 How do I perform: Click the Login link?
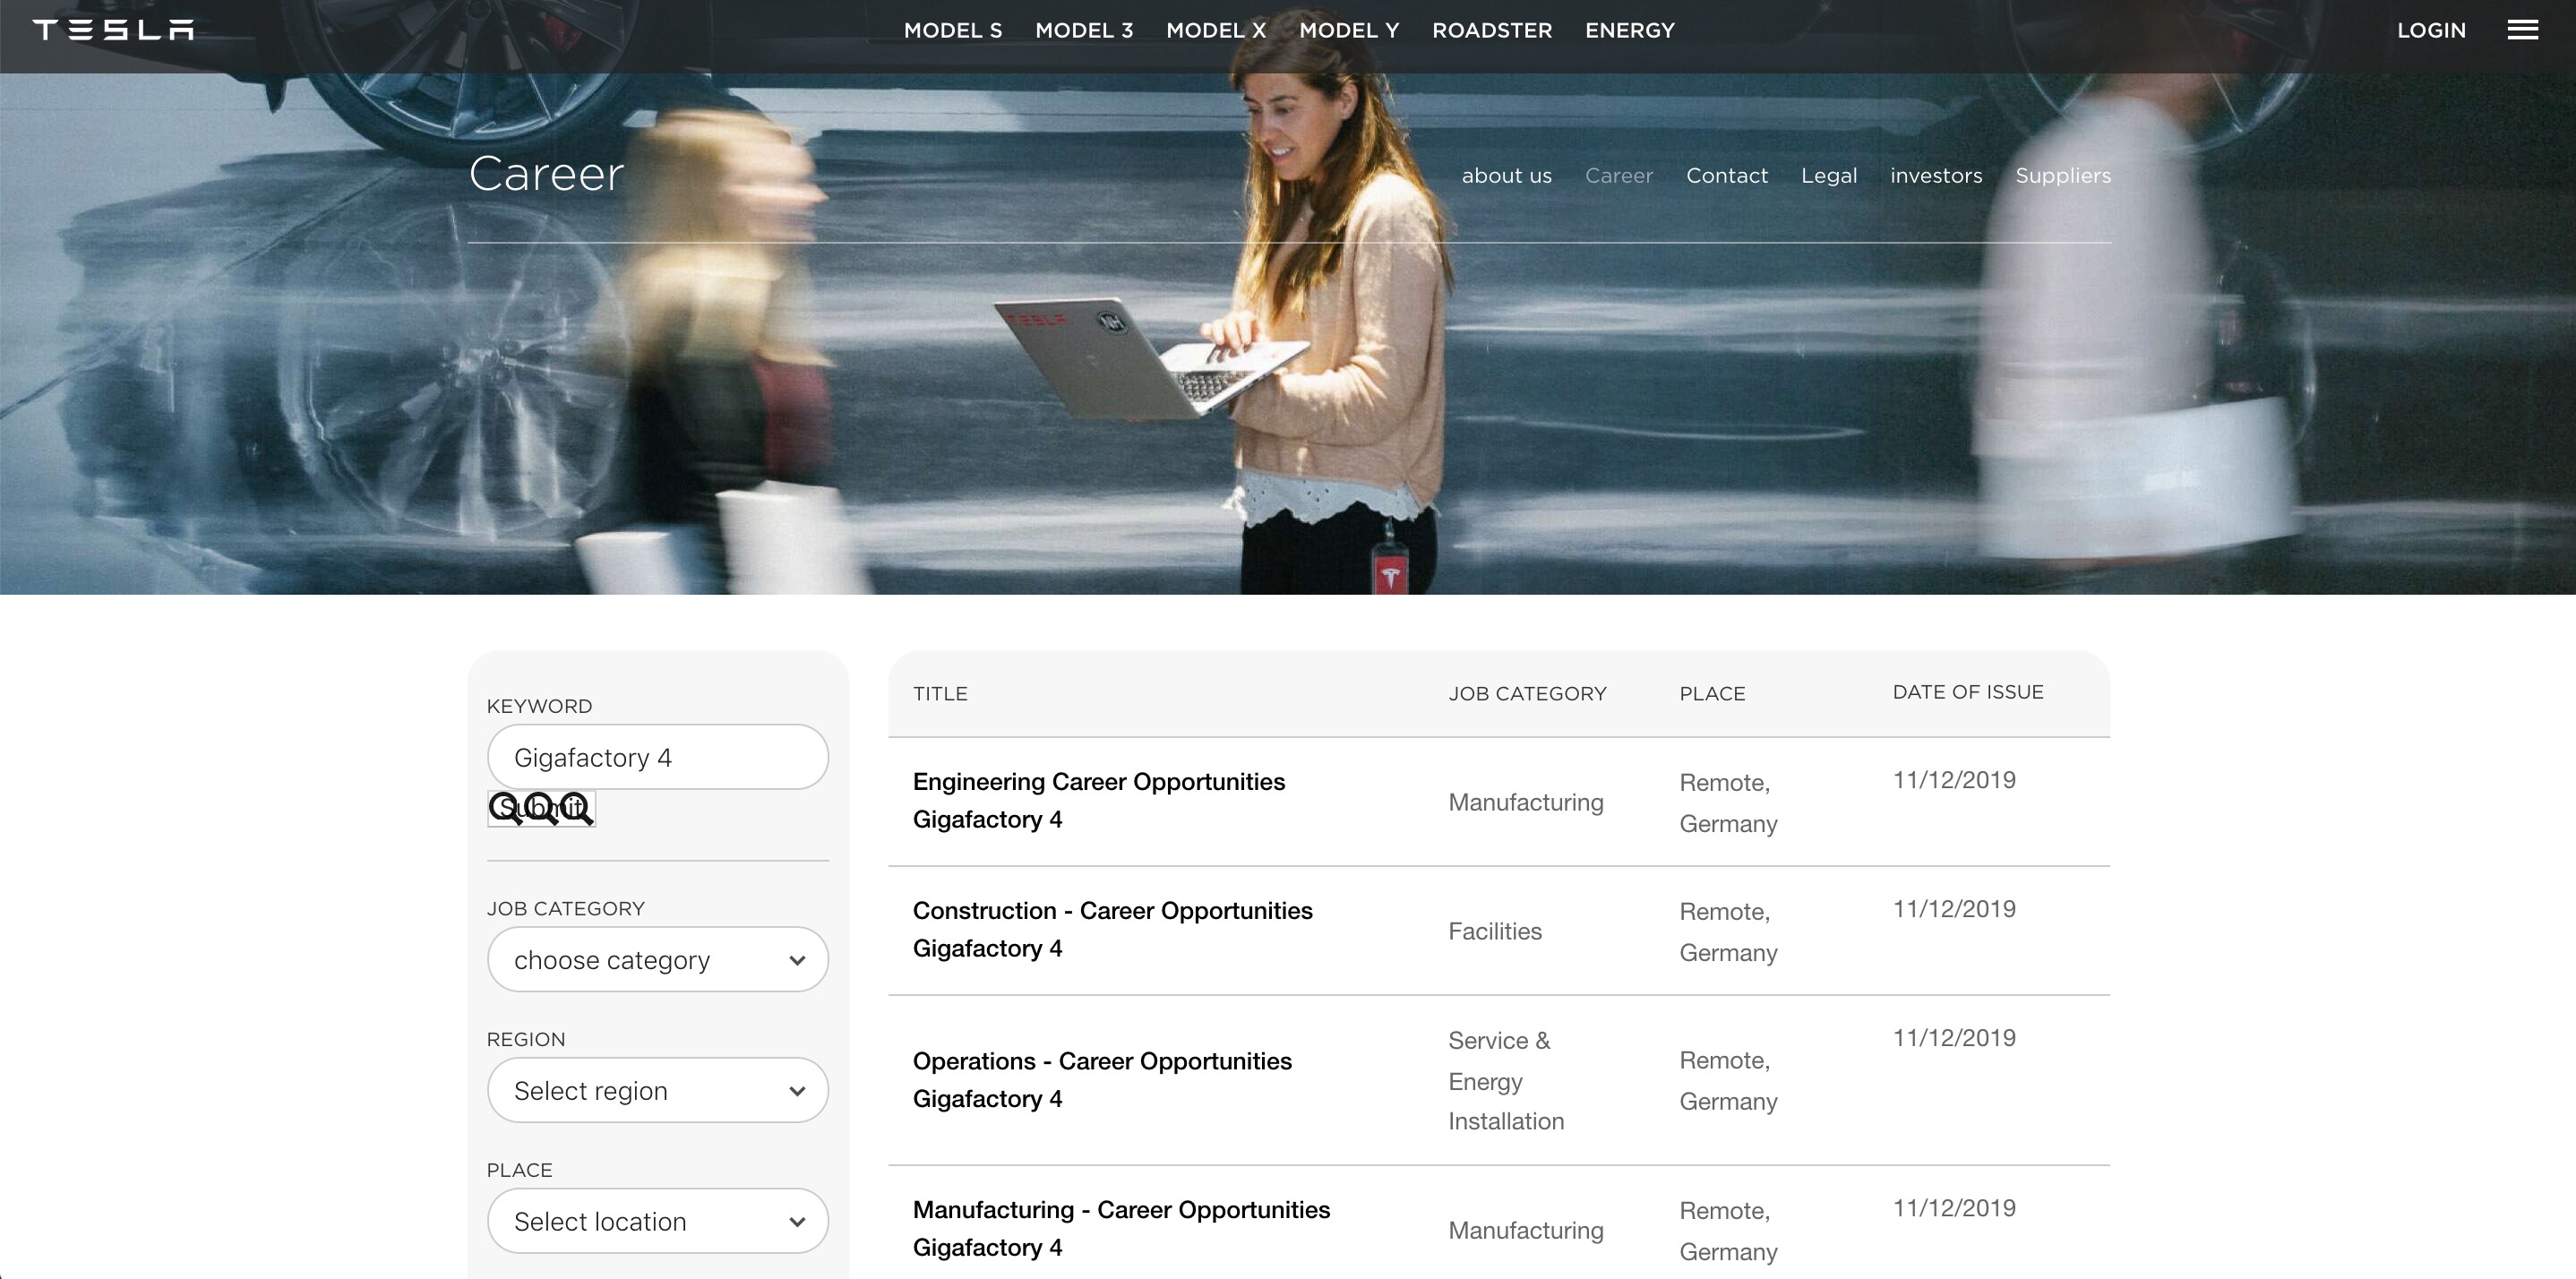coord(2430,30)
